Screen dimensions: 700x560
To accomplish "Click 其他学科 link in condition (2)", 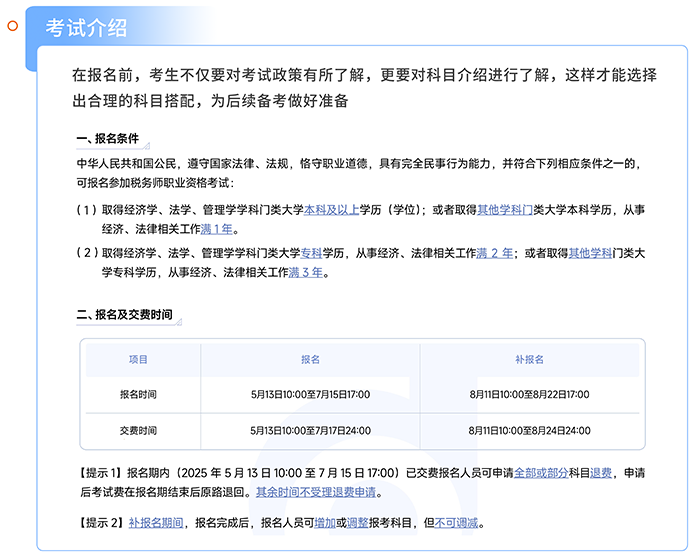I will [x=590, y=253].
